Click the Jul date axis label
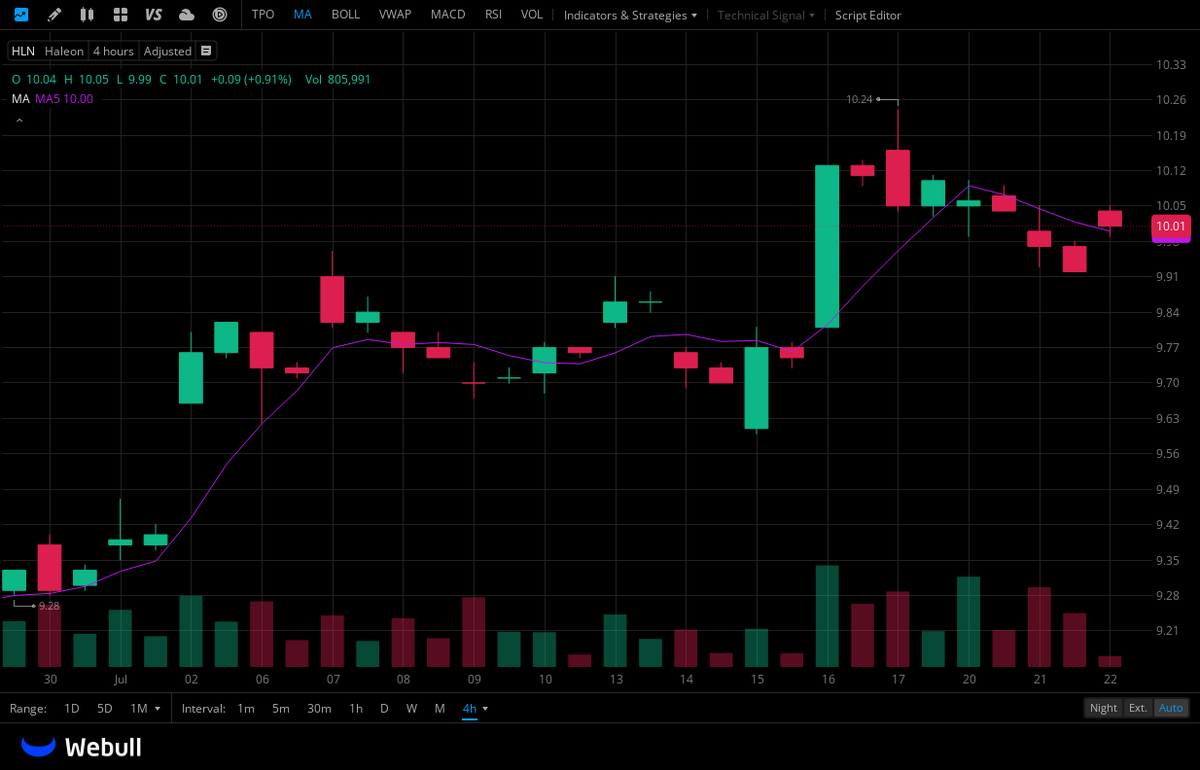The height and width of the screenshot is (770, 1200). click(120, 680)
